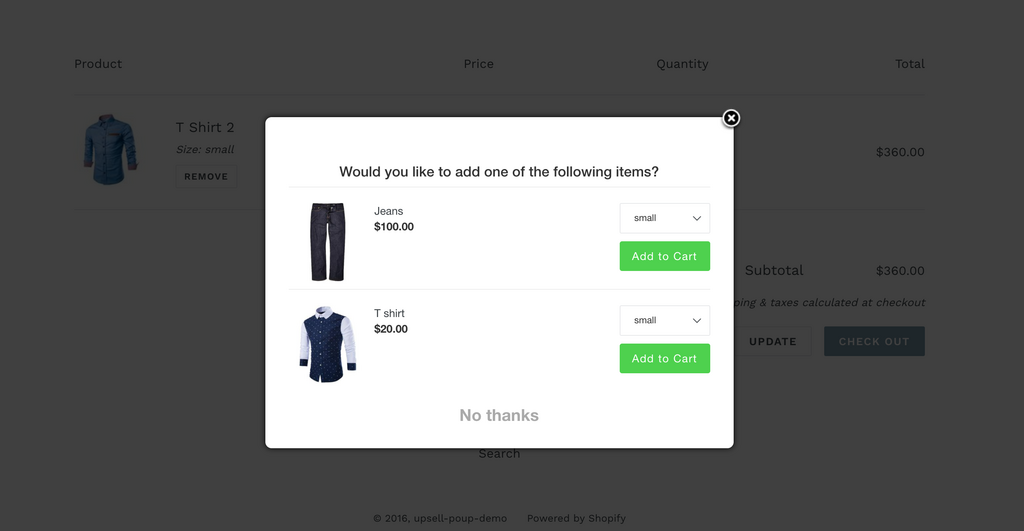
Task: Open the T Shirt 2 product title
Action: pyautogui.click(x=205, y=127)
